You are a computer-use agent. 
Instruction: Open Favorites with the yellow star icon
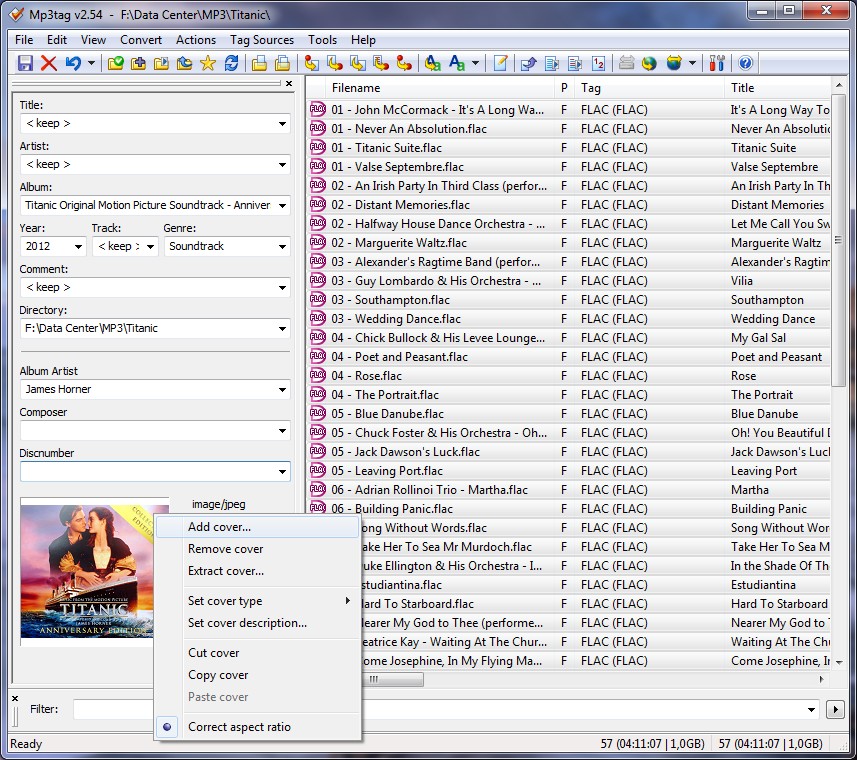point(208,63)
